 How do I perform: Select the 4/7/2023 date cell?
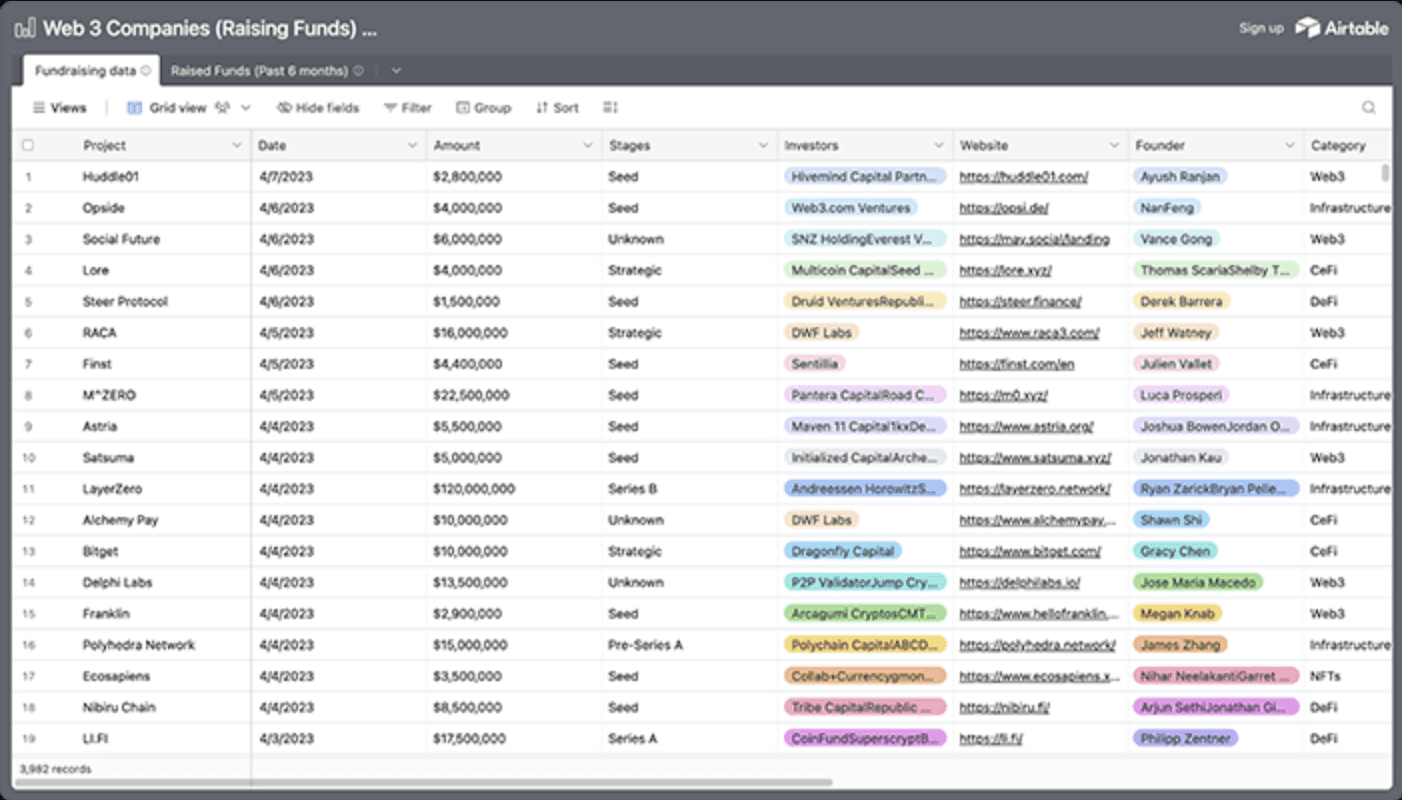click(x=339, y=177)
